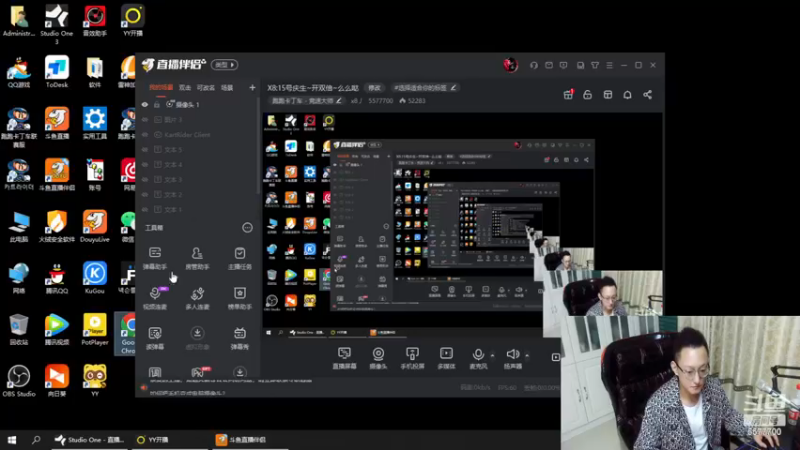
Task: Open the 房管助手 tool
Action: click(197, 258)
